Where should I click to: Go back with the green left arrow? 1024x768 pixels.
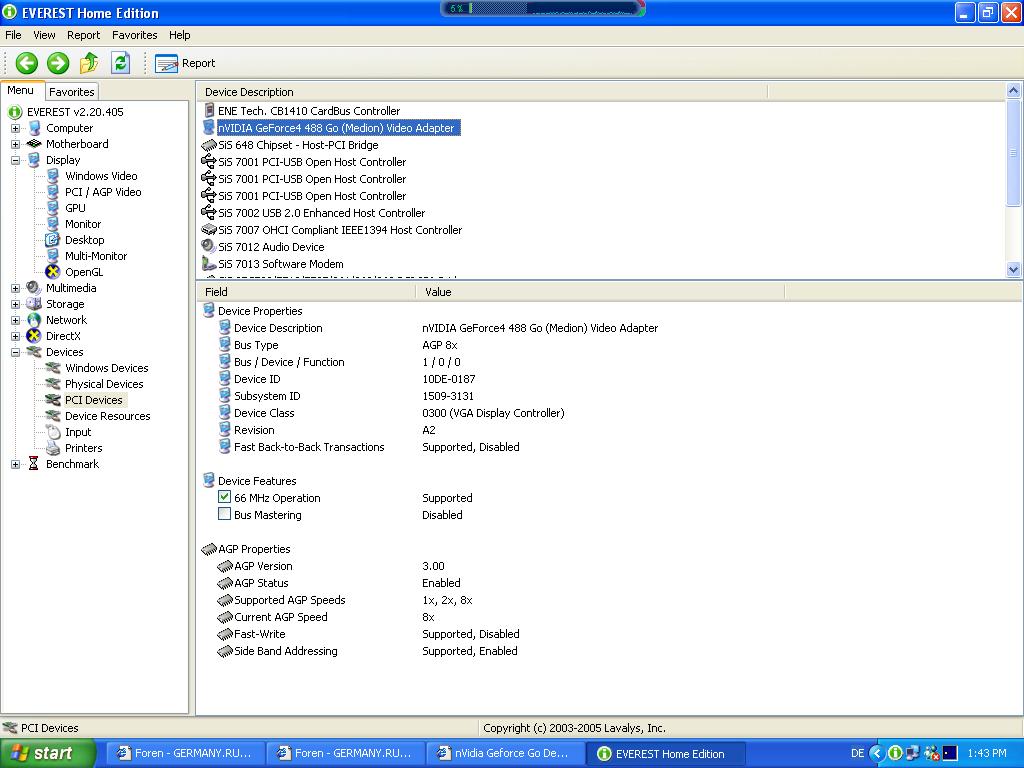27,63
